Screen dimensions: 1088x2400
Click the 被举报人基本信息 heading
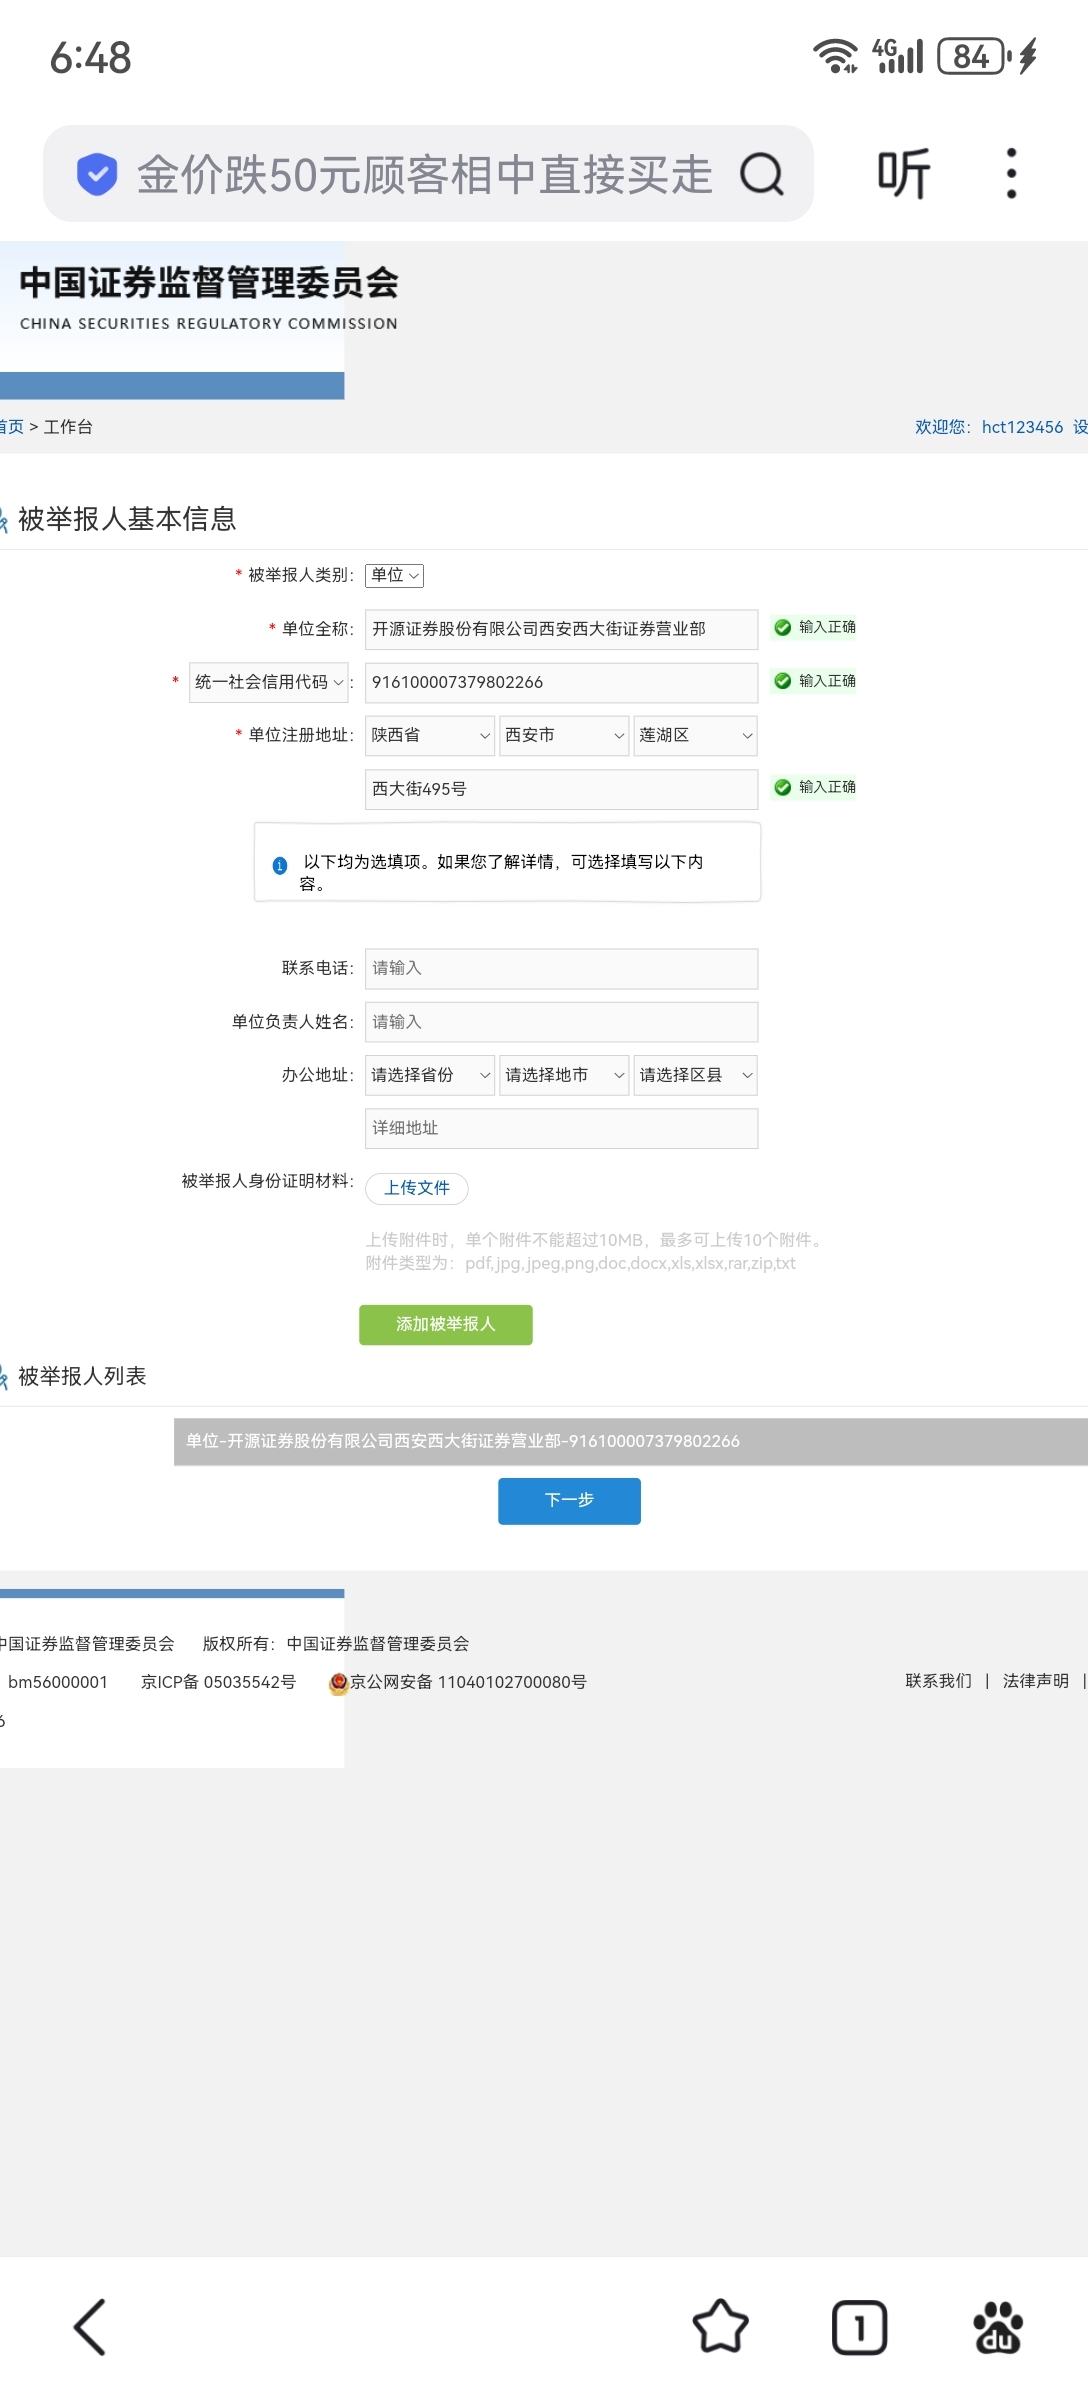(x=127, y=519)
